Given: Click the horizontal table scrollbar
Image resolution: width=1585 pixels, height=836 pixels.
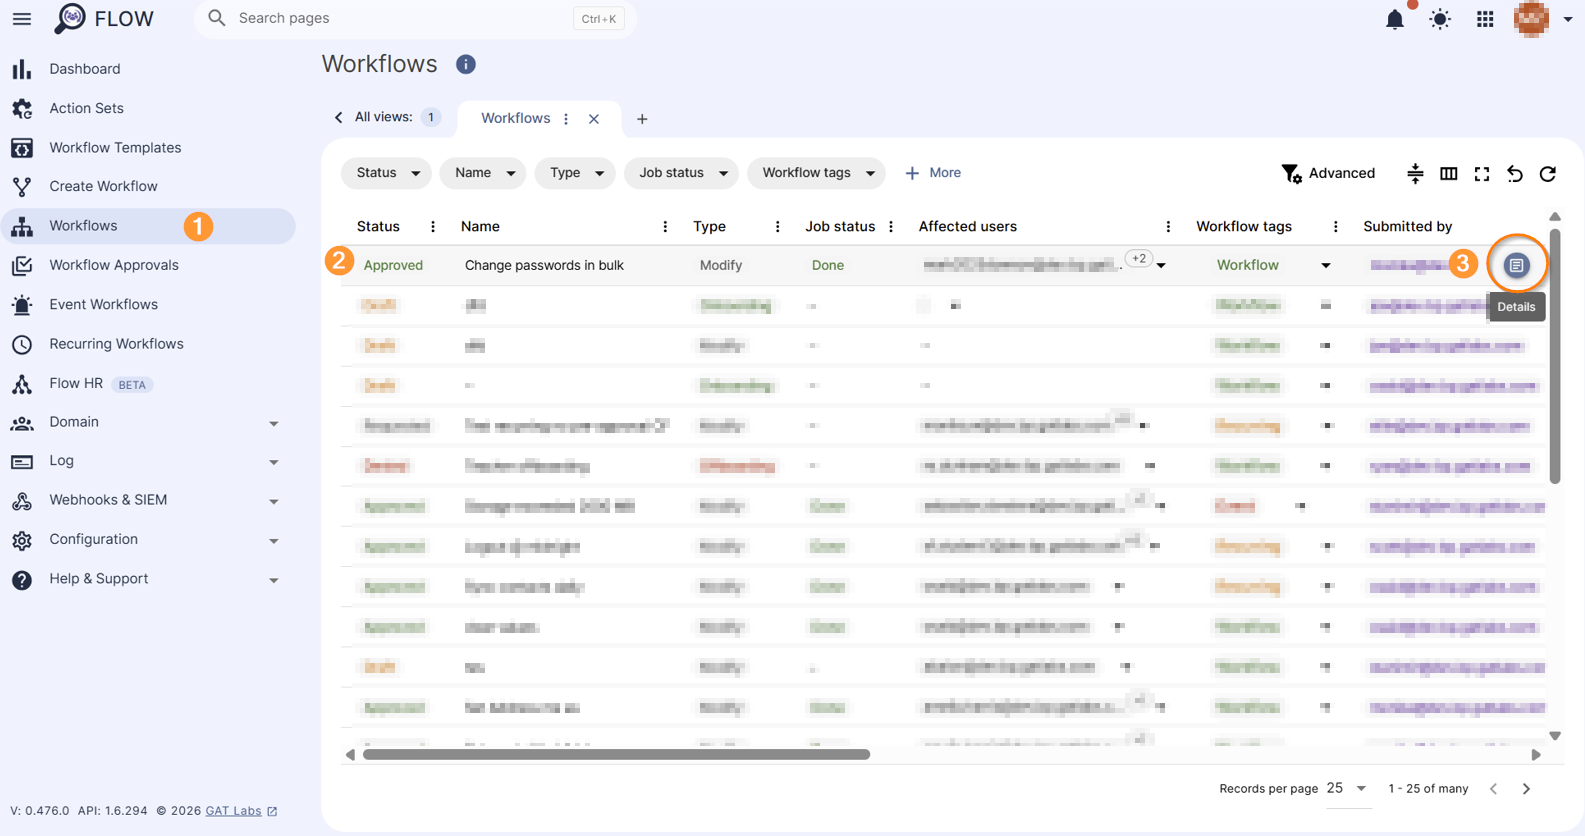Looking at the screenshot, I should pos(616,755).
